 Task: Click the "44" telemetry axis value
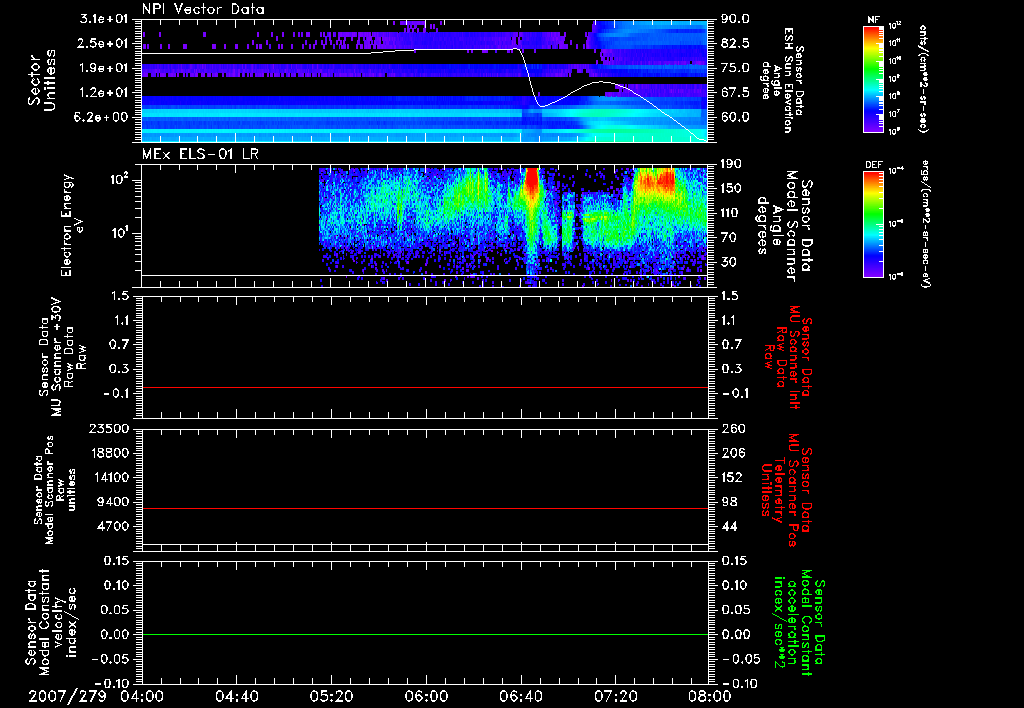coord(729,526)
